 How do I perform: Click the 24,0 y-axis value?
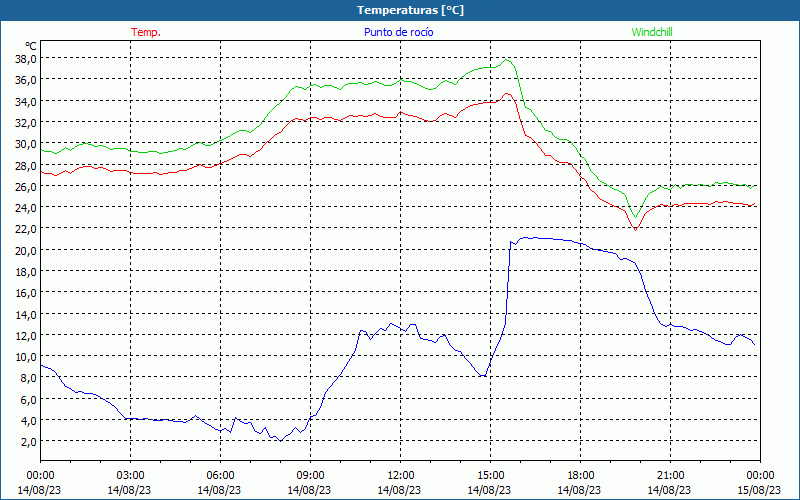click(26, 208)
